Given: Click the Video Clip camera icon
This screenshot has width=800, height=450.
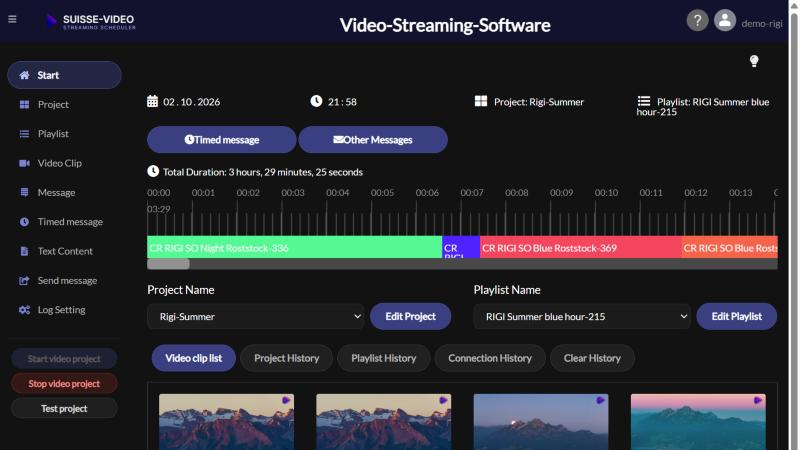Looking at the screenshot, I should coord(24,163).
